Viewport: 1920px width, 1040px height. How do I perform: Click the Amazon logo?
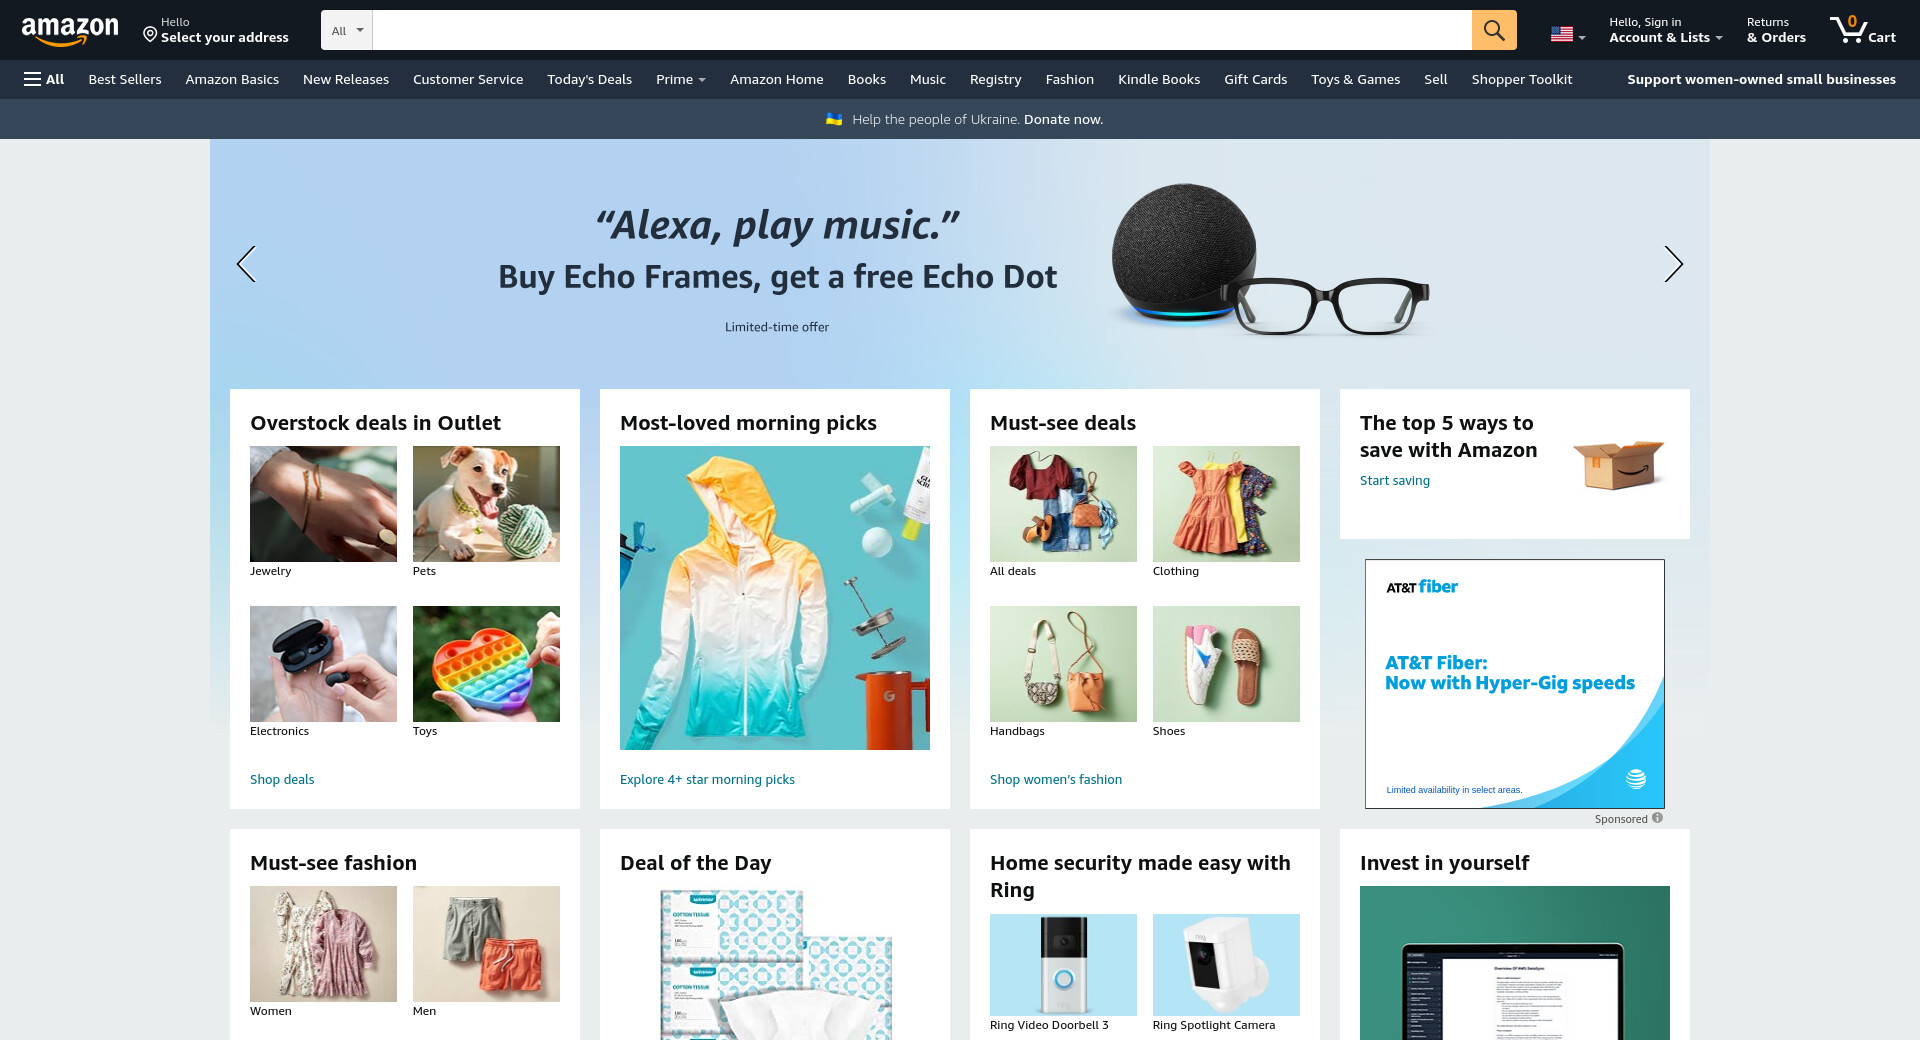pyautogui.click(x=70, y=31)
